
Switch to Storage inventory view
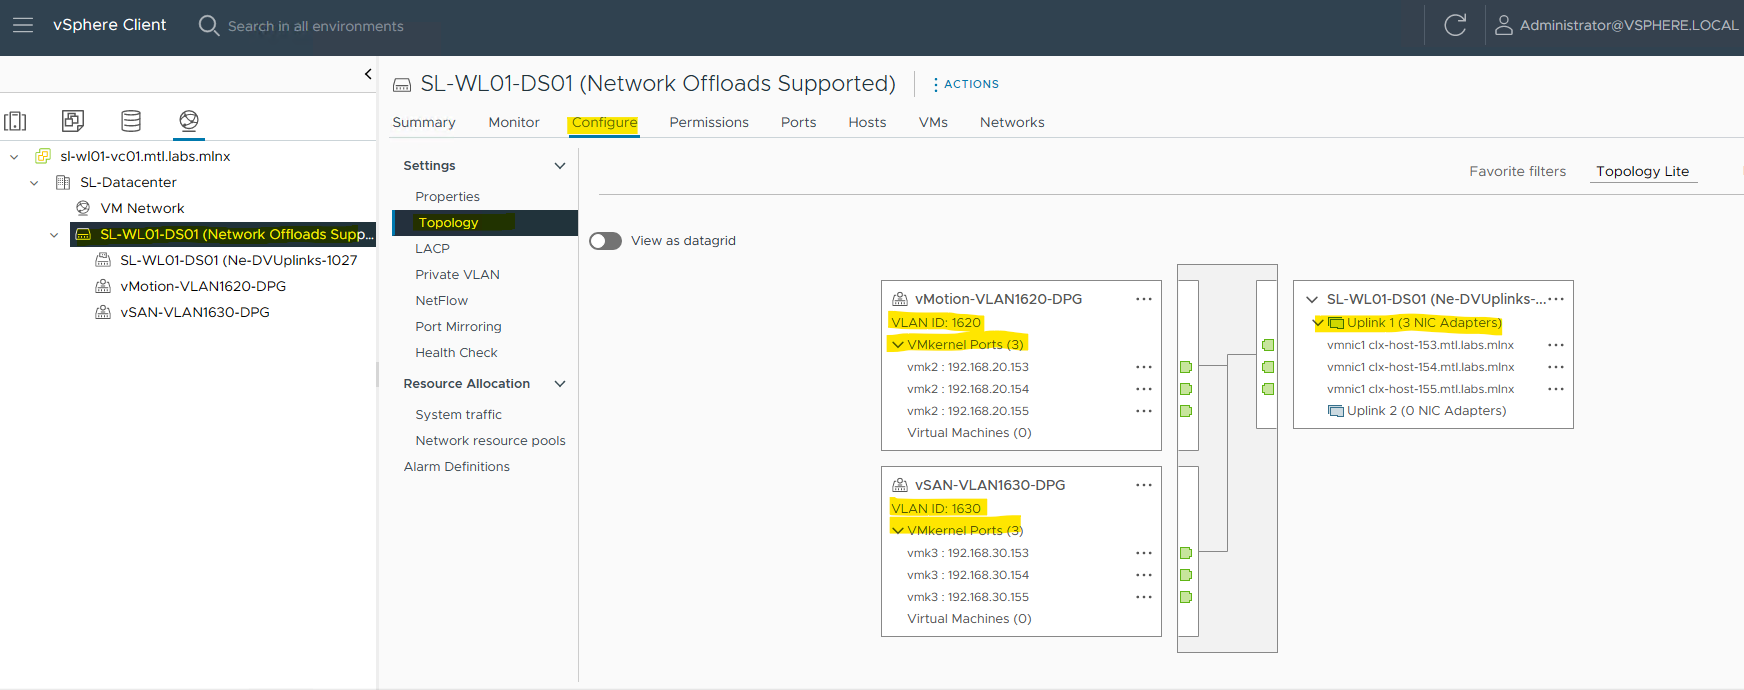(131, 121)
